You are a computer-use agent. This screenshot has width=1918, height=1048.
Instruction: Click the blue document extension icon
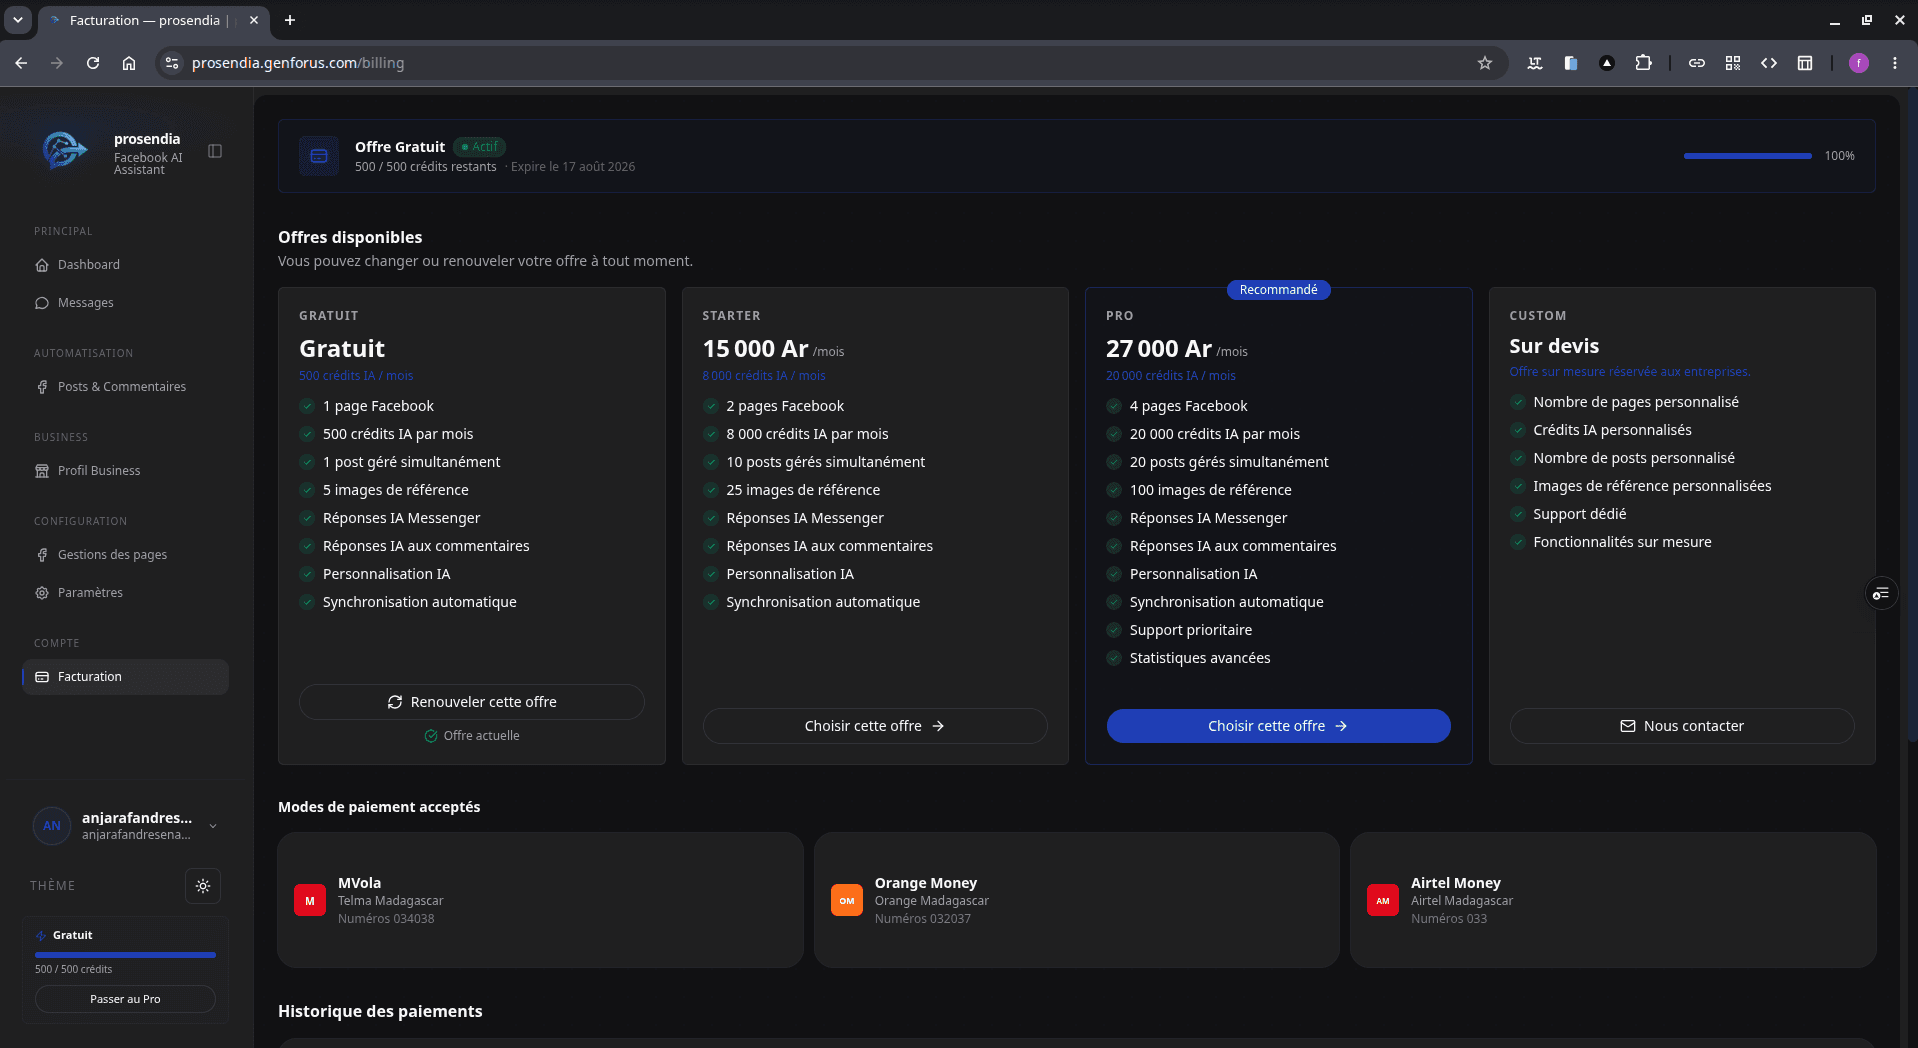pos(1571,63)
